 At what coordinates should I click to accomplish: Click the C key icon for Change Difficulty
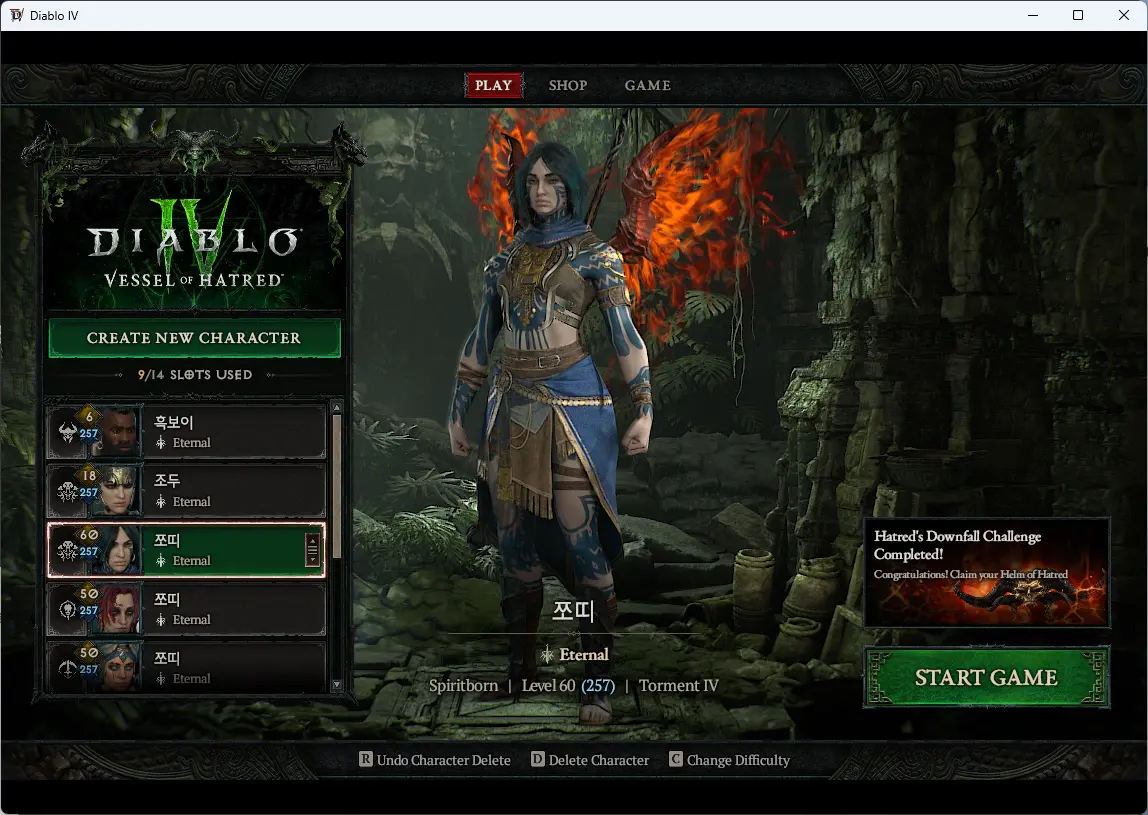click(676, 759)
